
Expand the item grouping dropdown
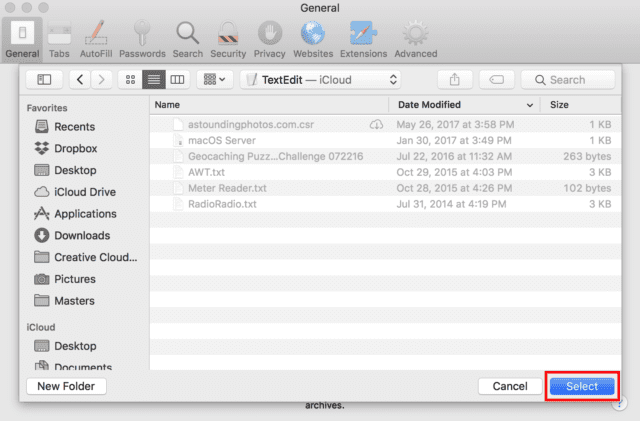click(x=214, y=79)
